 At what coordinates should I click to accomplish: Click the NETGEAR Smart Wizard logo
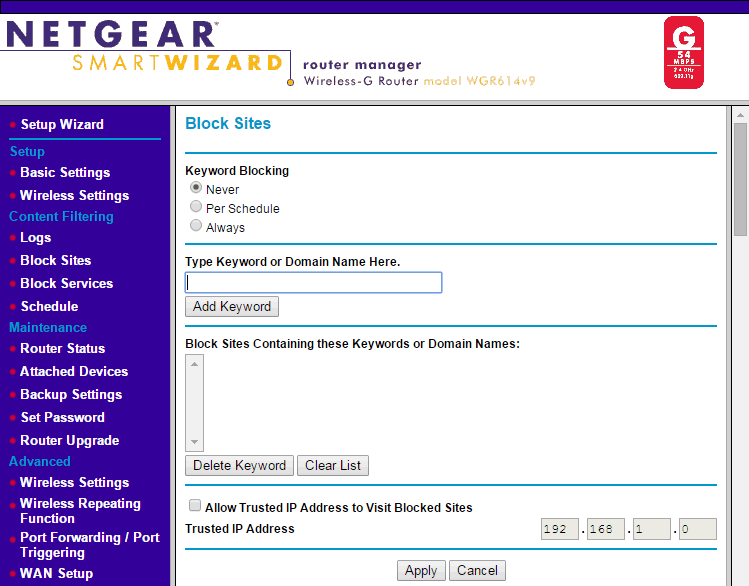tap(145, 48)
